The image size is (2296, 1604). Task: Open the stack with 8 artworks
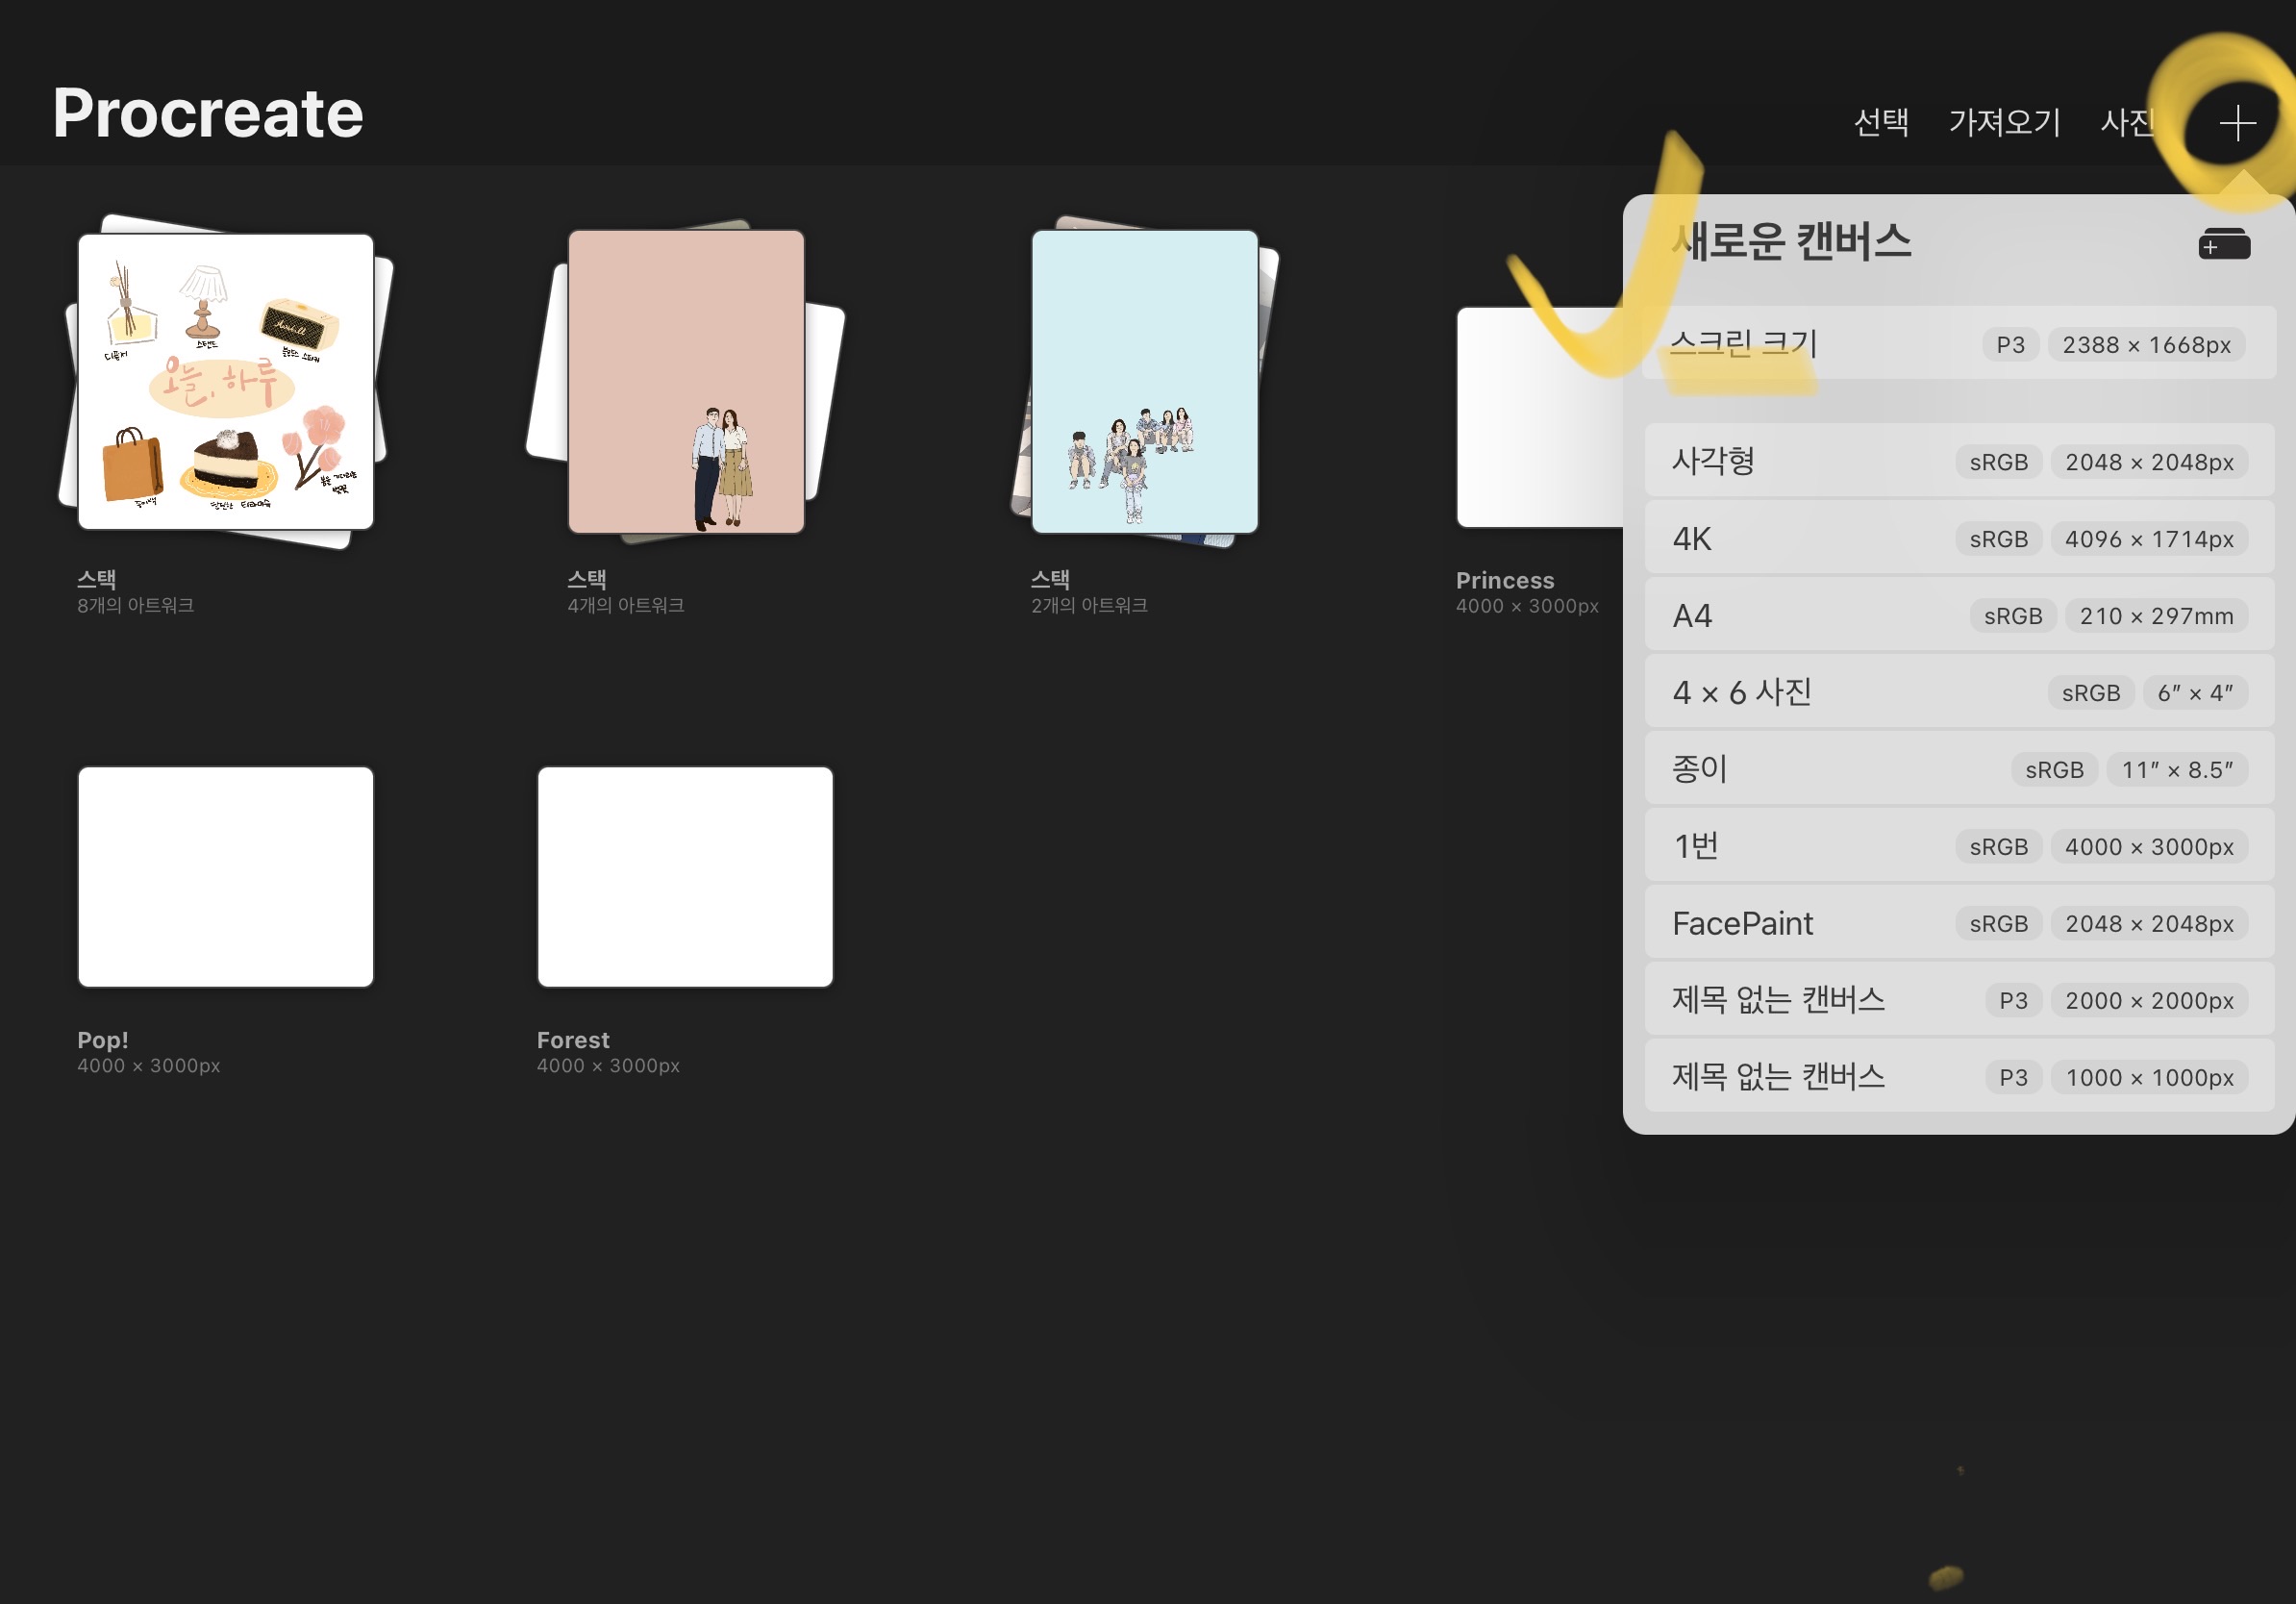(226, 382)
